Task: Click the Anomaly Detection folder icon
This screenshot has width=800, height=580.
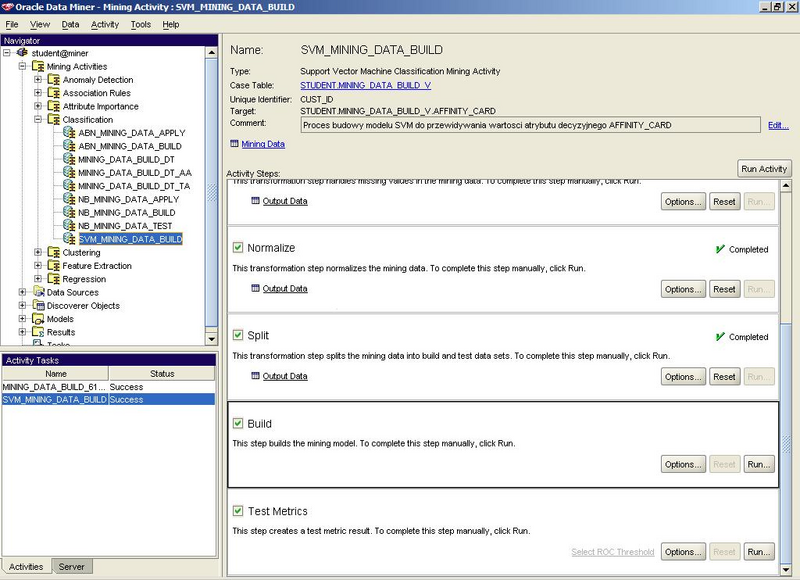Action: [x=54, y=80]
